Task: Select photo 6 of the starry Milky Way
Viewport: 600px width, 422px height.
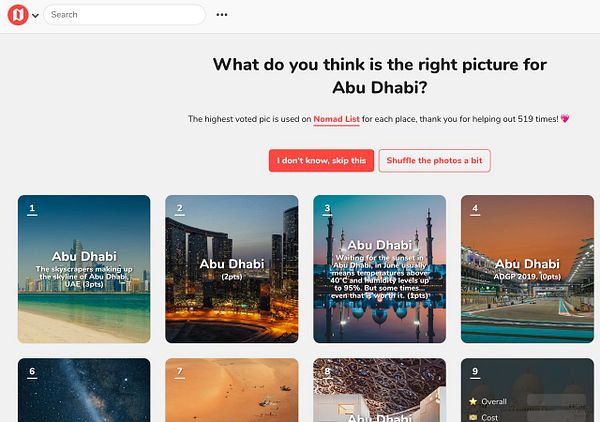Action: point(84,390)
